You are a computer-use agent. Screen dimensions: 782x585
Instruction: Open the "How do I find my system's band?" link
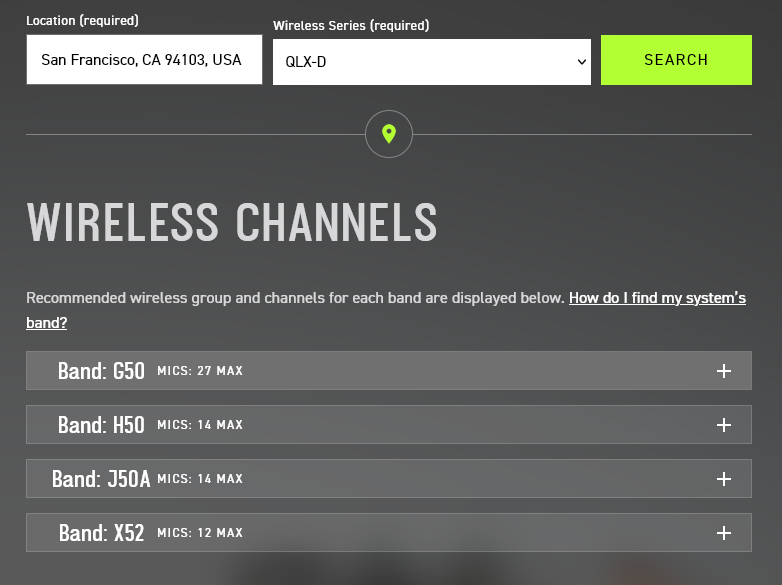pos(657,298)
